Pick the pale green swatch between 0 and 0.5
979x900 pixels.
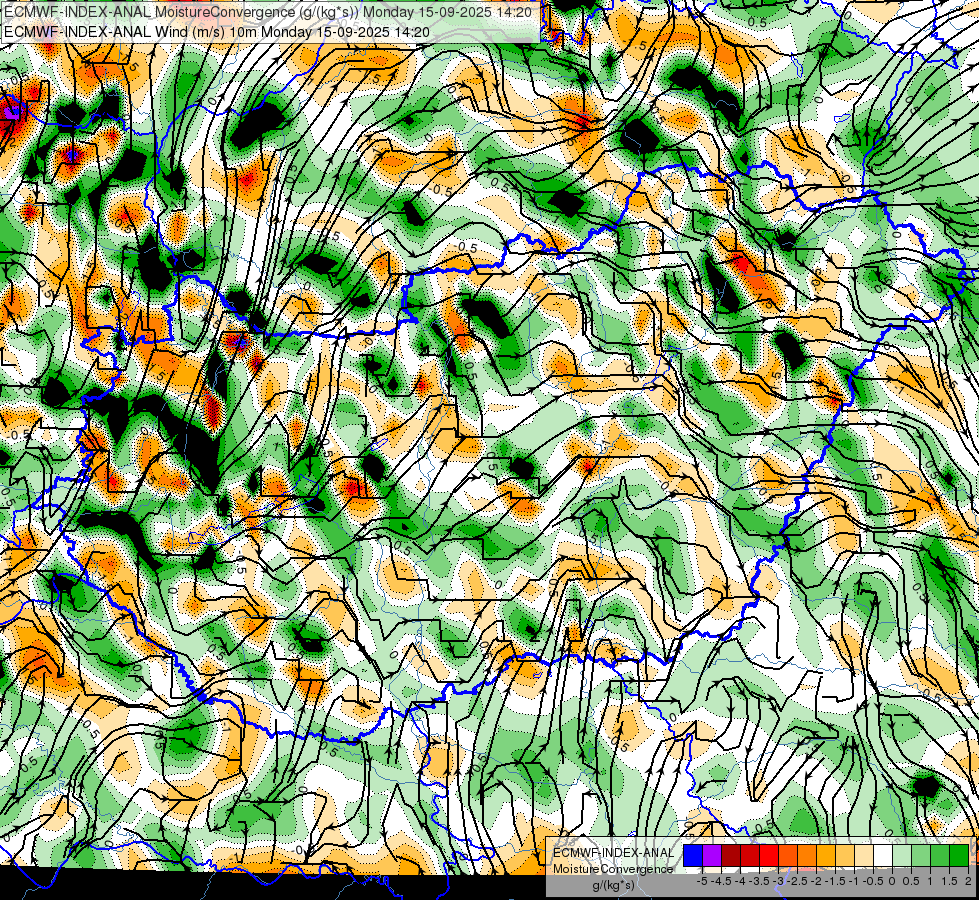click(x=902, y=856)
